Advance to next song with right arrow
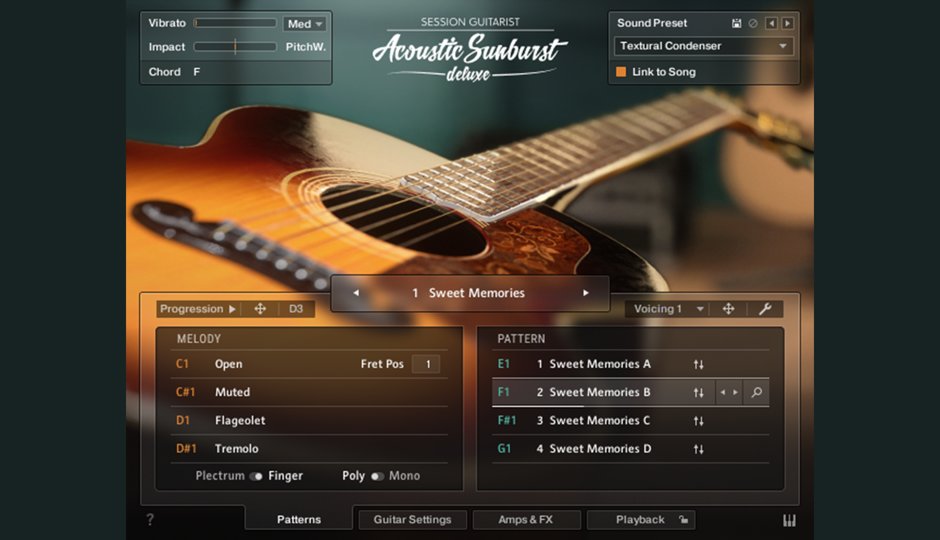940x540 pixels. point(586,293)
